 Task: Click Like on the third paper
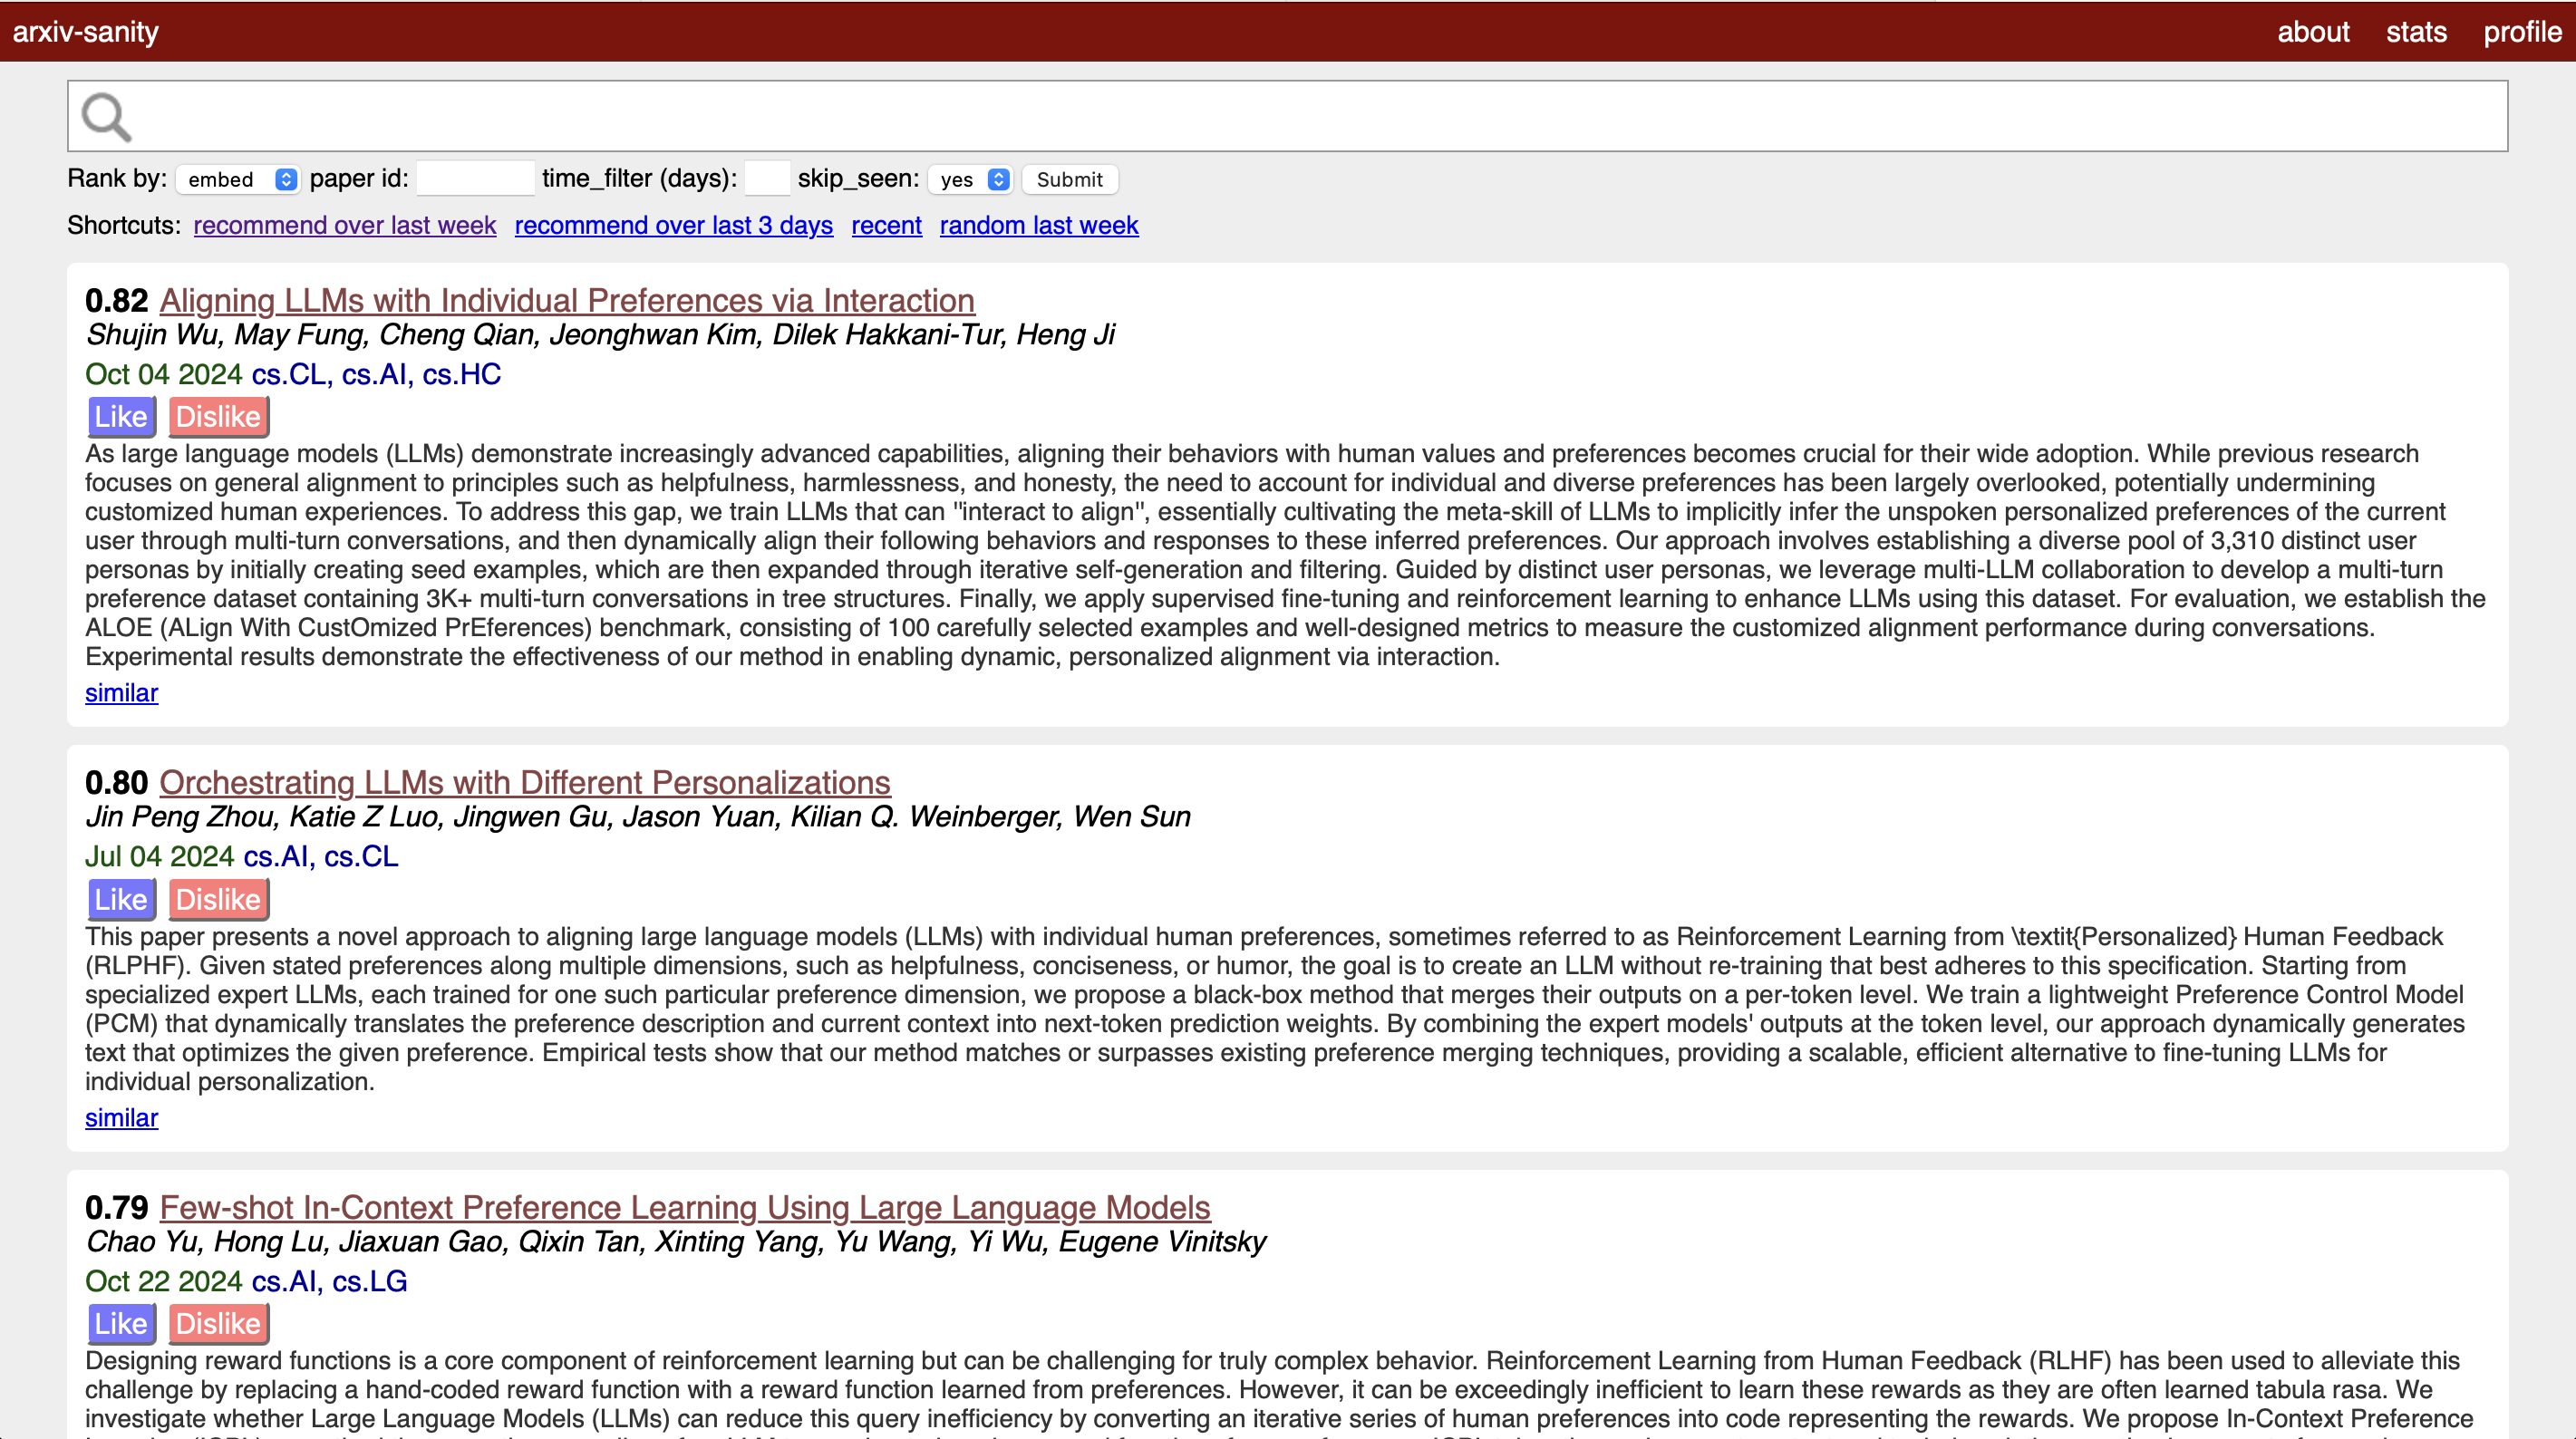119,1322
